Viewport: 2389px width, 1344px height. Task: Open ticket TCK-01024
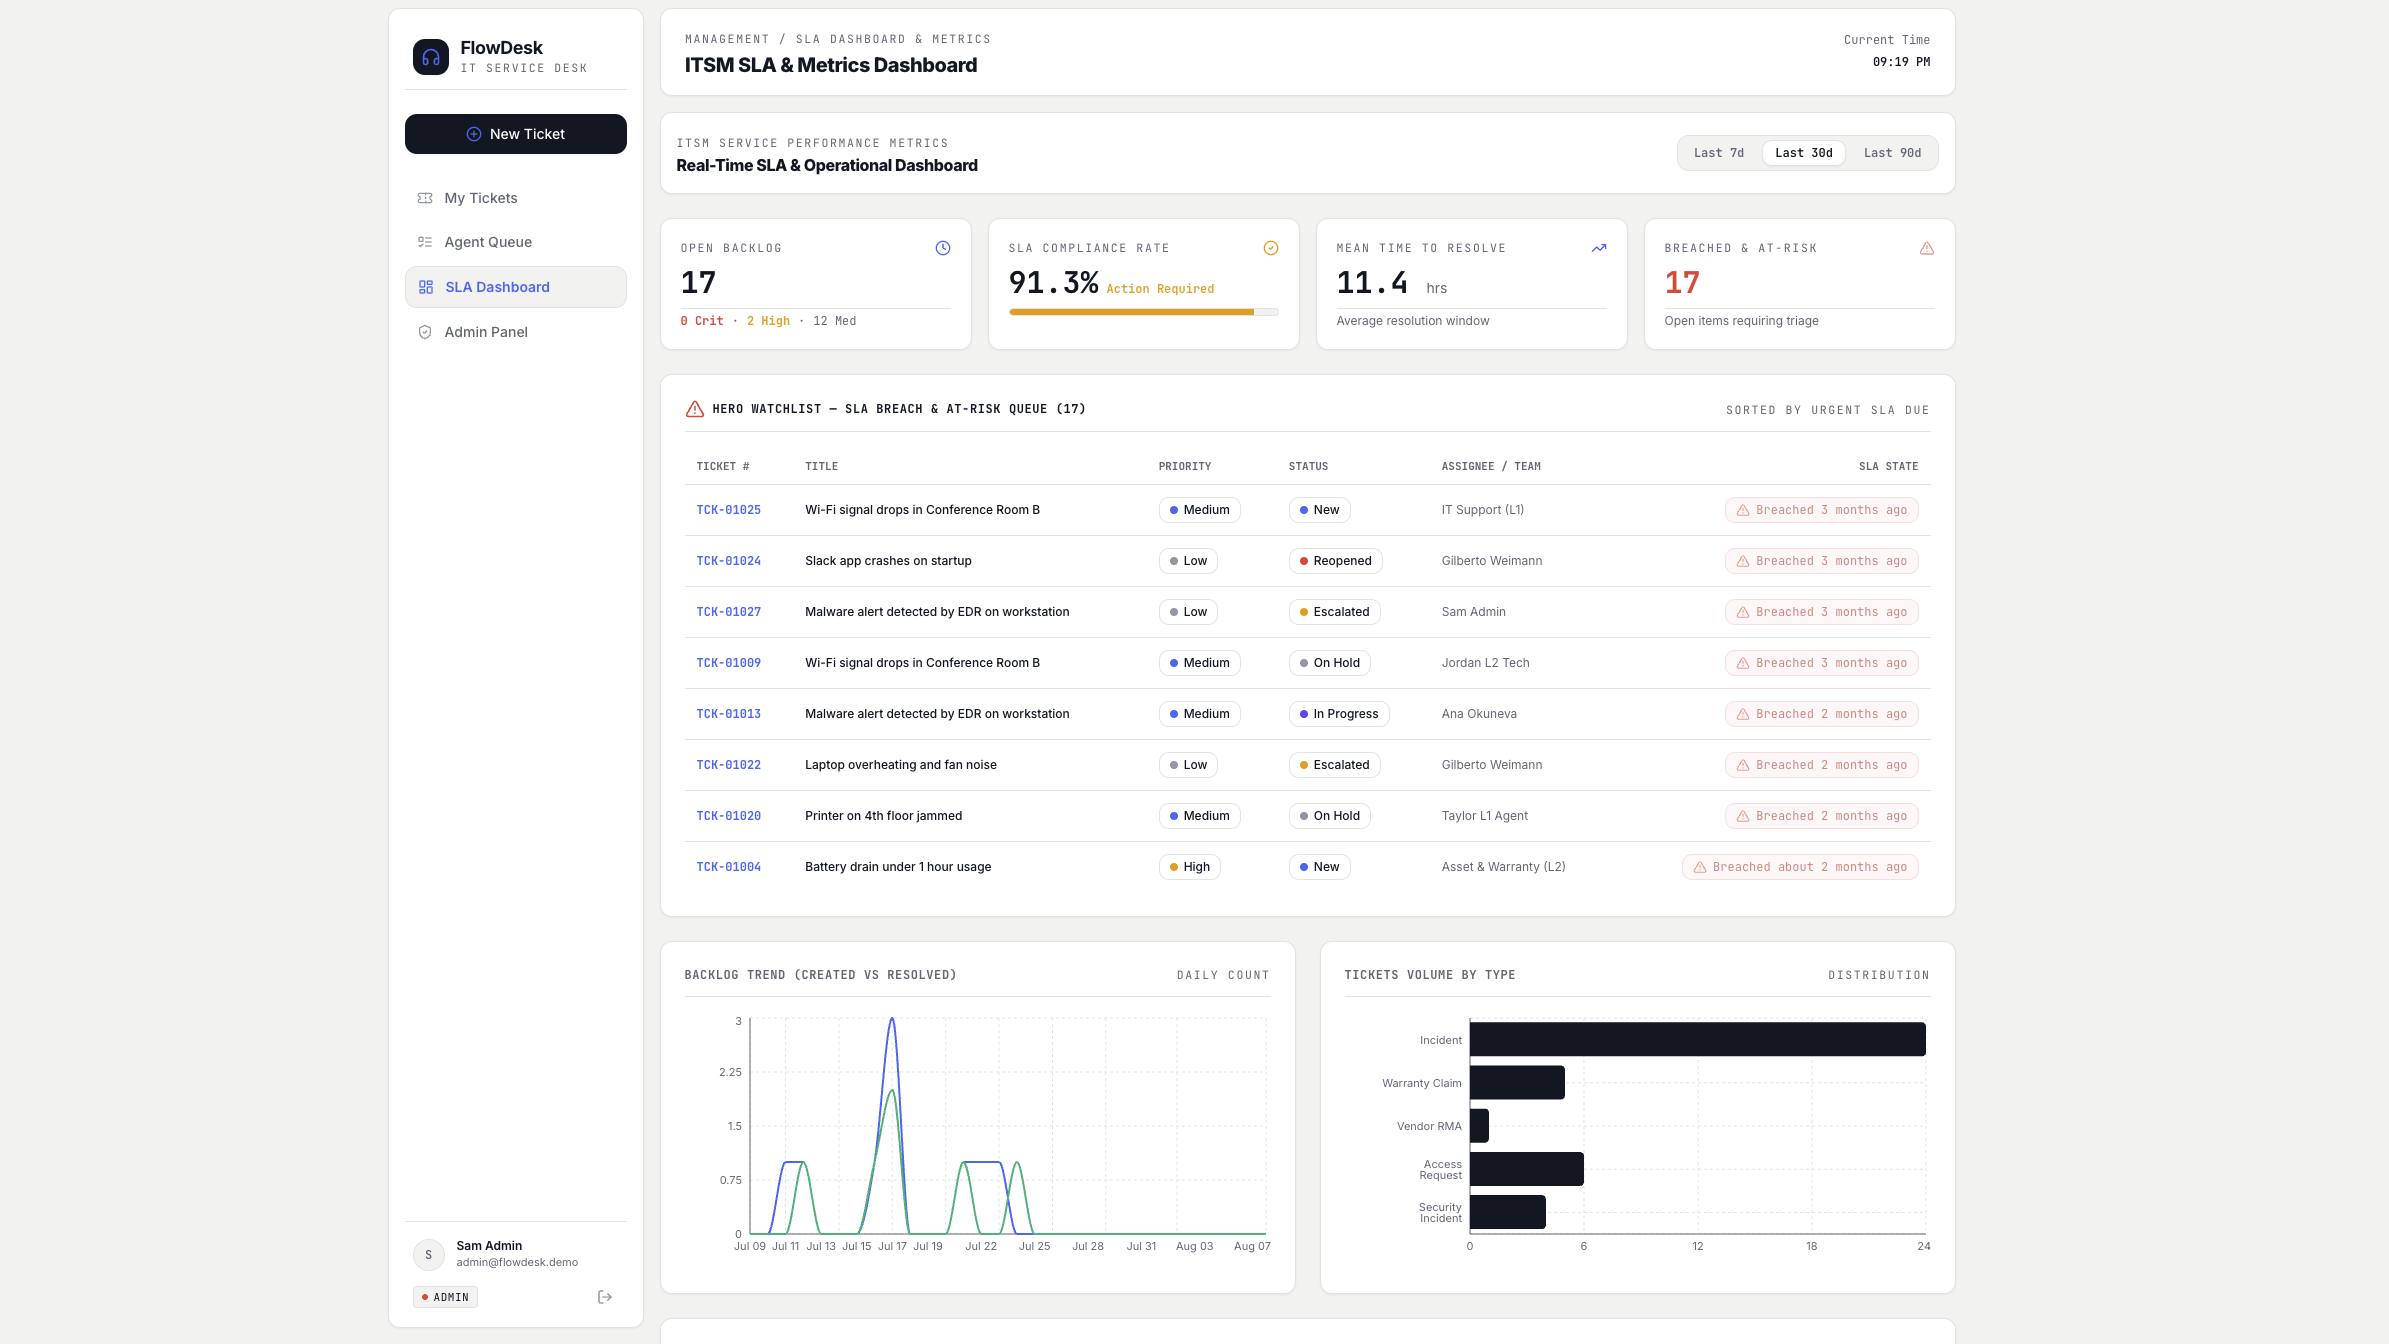728,561
